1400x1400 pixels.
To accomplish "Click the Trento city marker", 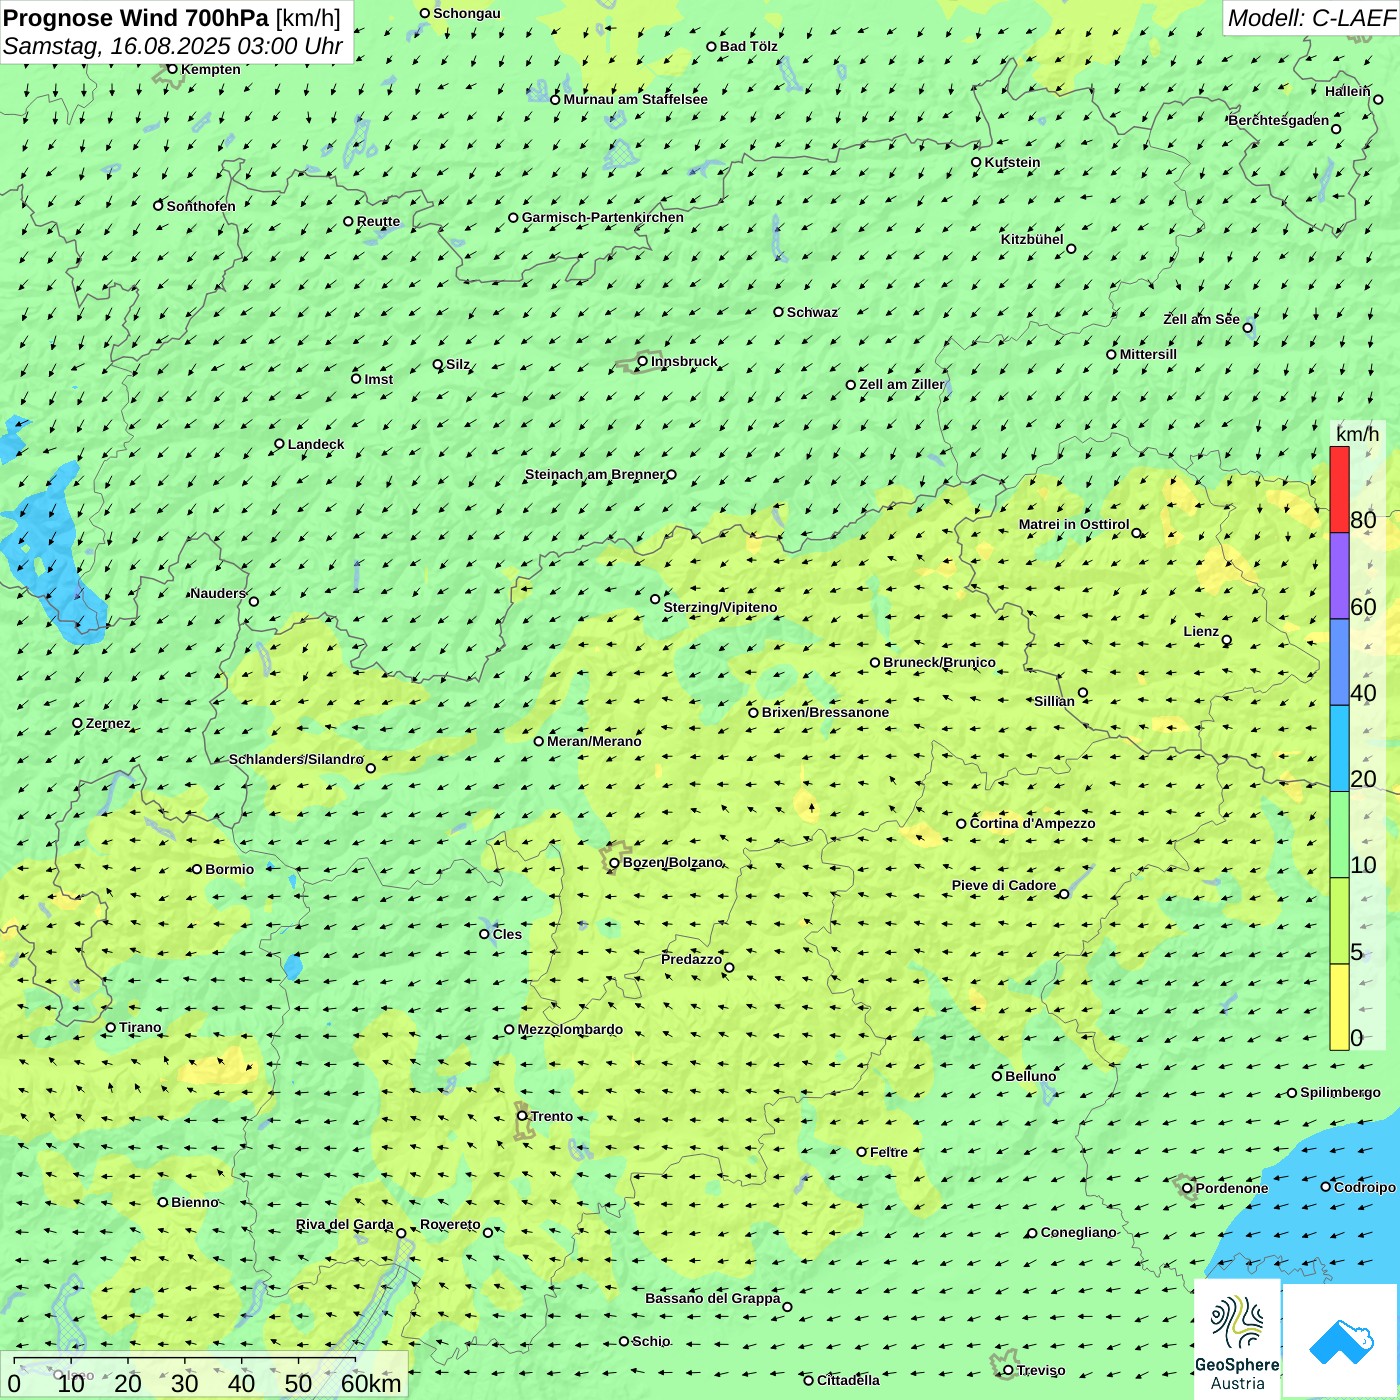I will pyautogui.click(x=522, y=1116).
